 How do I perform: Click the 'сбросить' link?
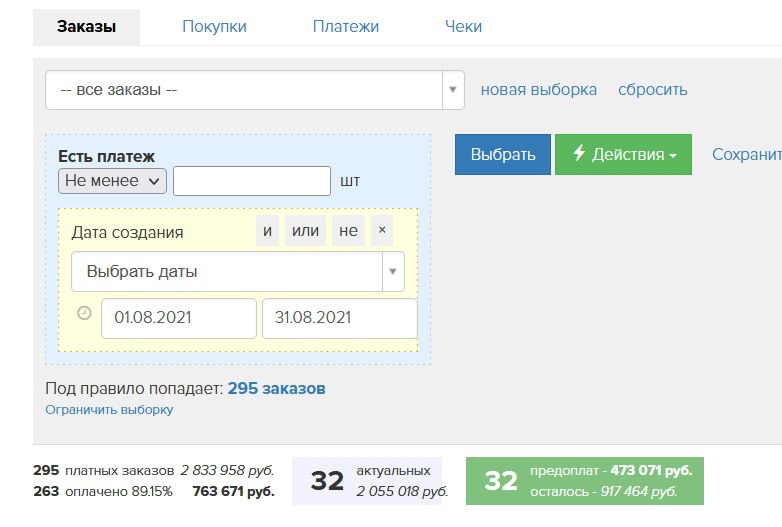point(653,90)
